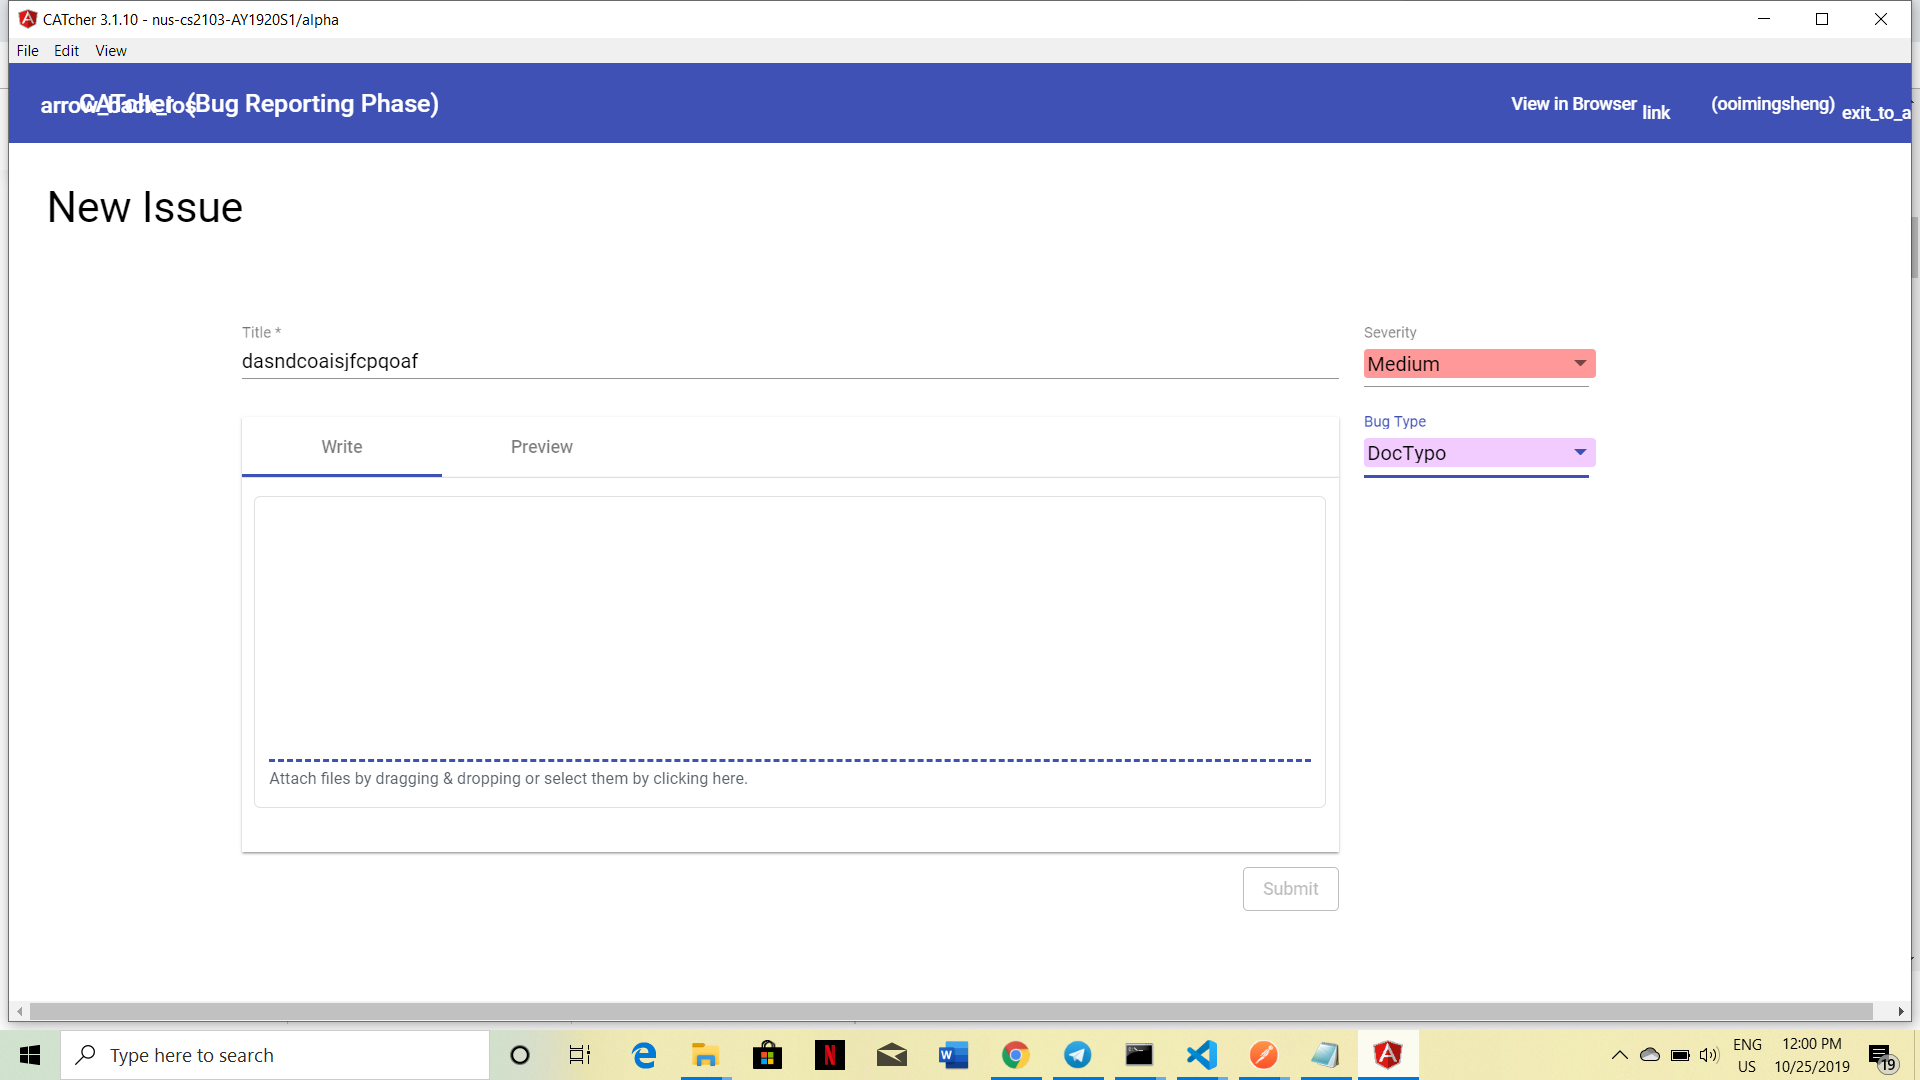Screen dimensions: 1920x1080
Task: Open Google Chrome from the taskbar
Action: click(x=1015, y=1055)
